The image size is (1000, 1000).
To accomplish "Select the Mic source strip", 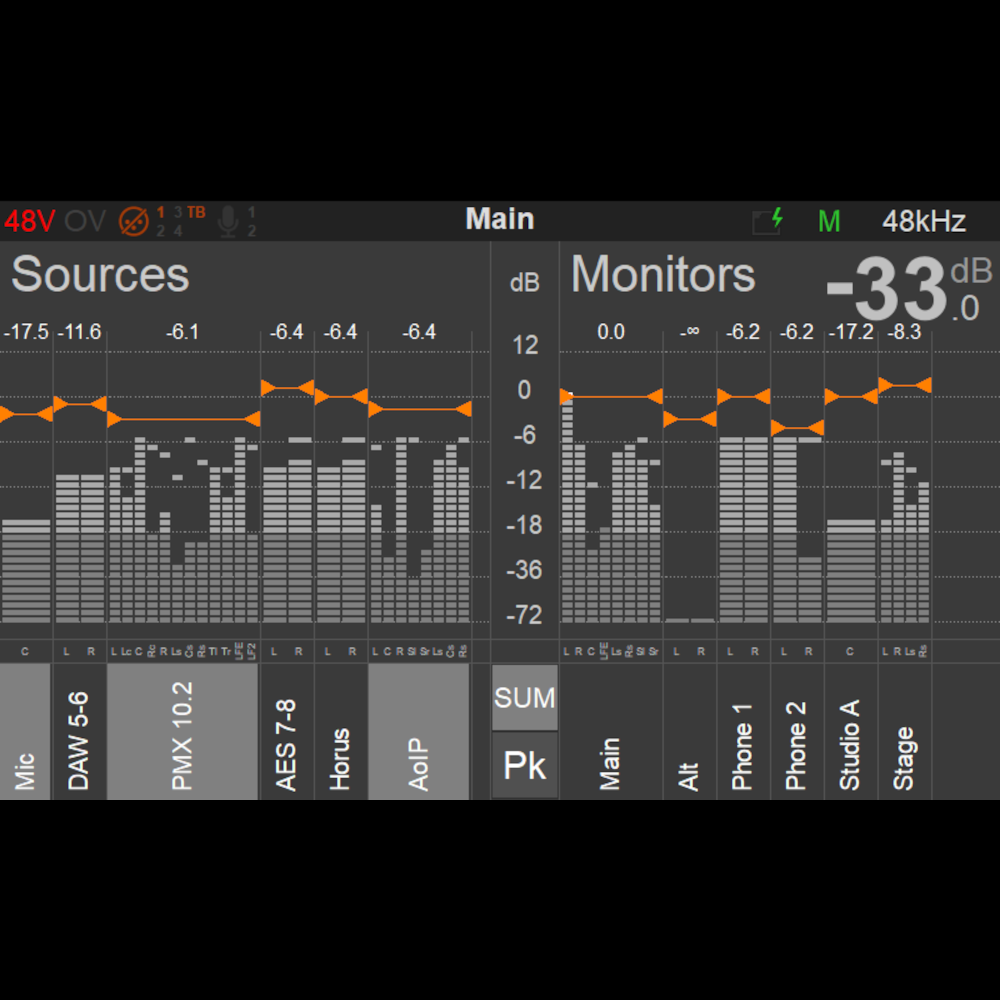I will (25, 731).
